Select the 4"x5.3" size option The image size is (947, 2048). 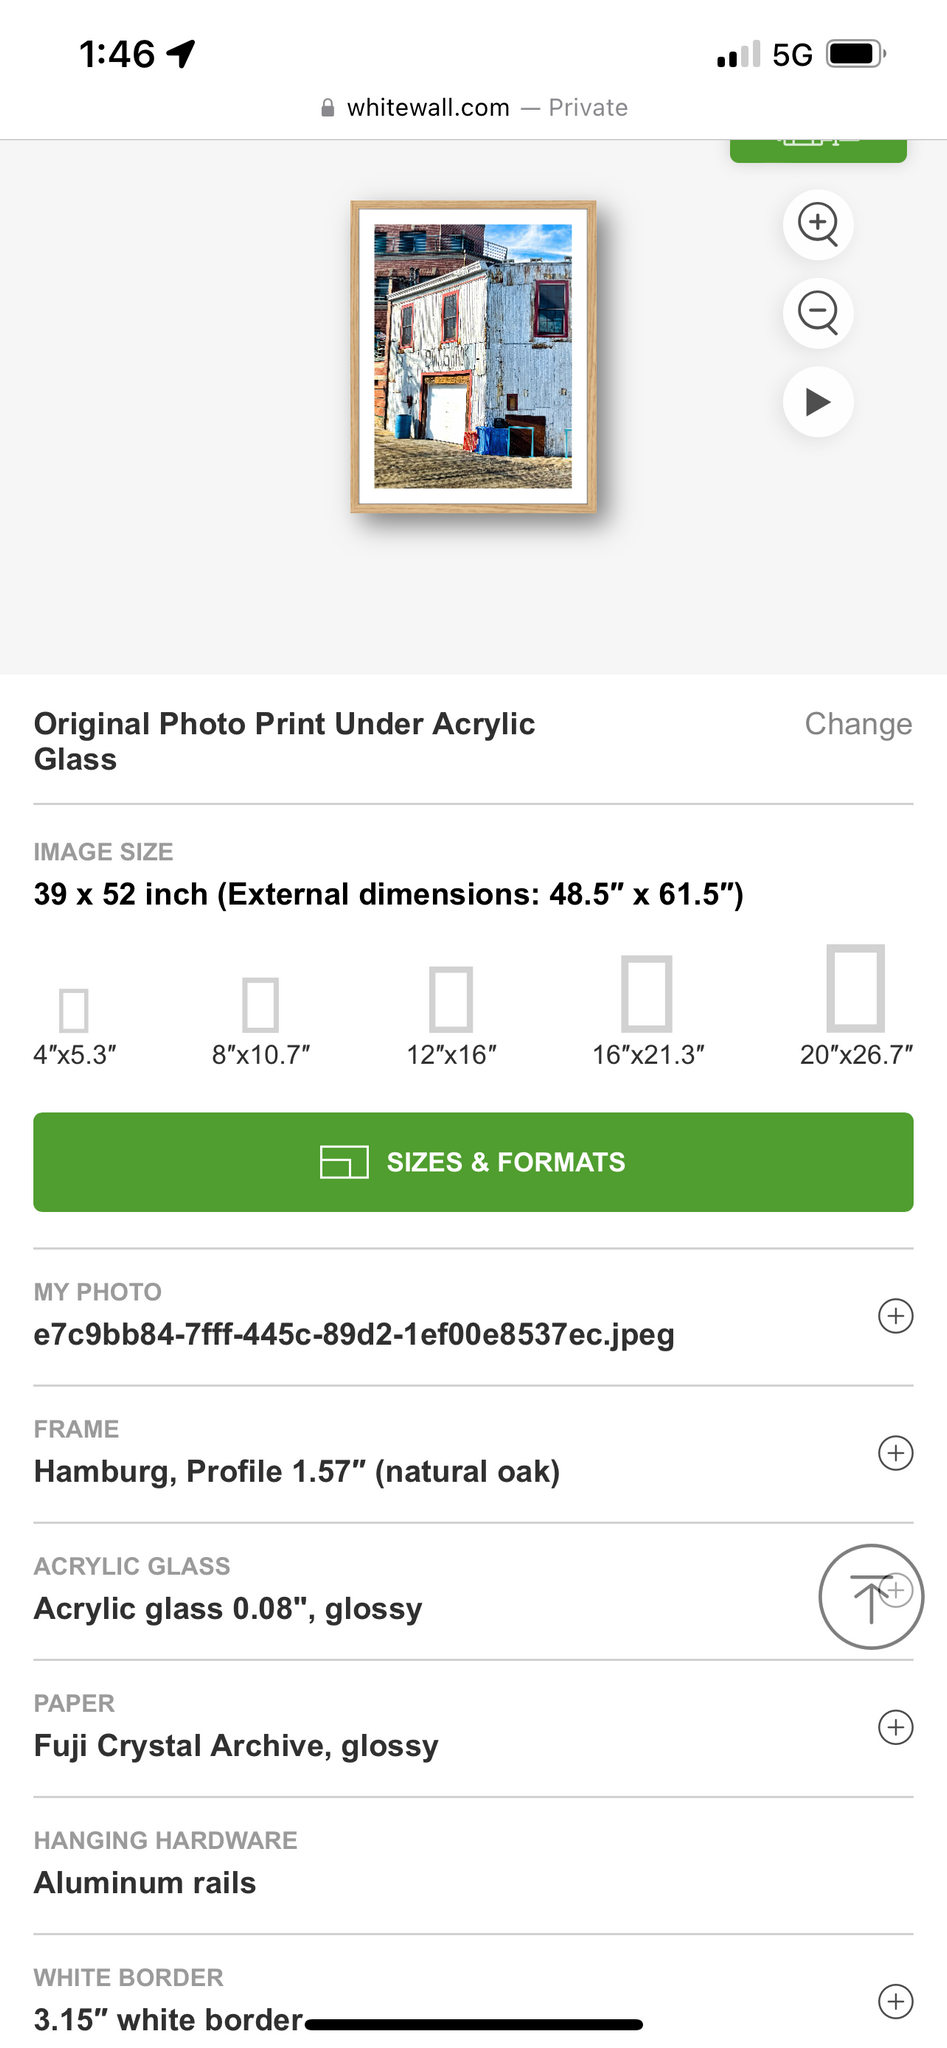point(75,1010)
